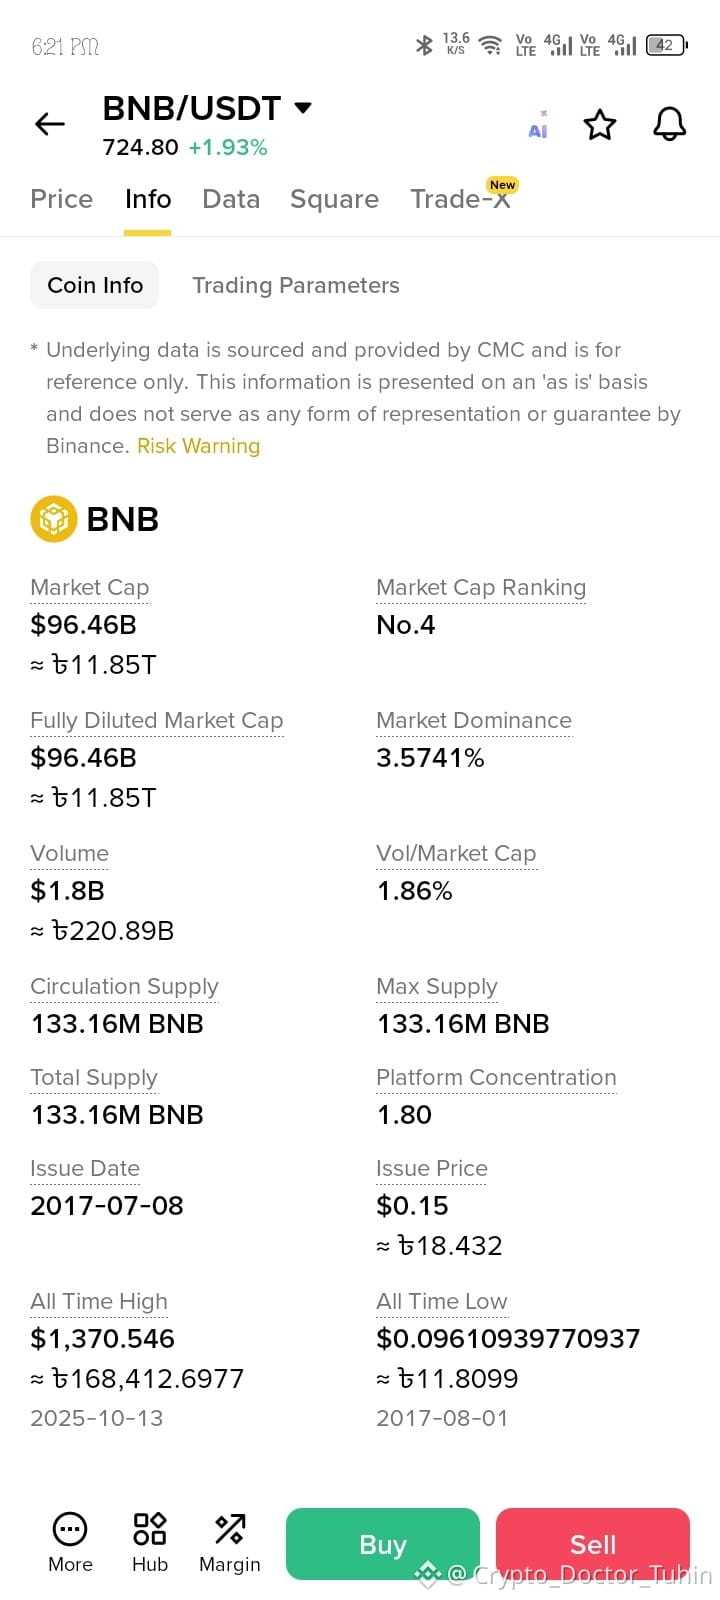Open price alert bell icon
This screenshot has width=720, height=1600.
click(669, 125)
